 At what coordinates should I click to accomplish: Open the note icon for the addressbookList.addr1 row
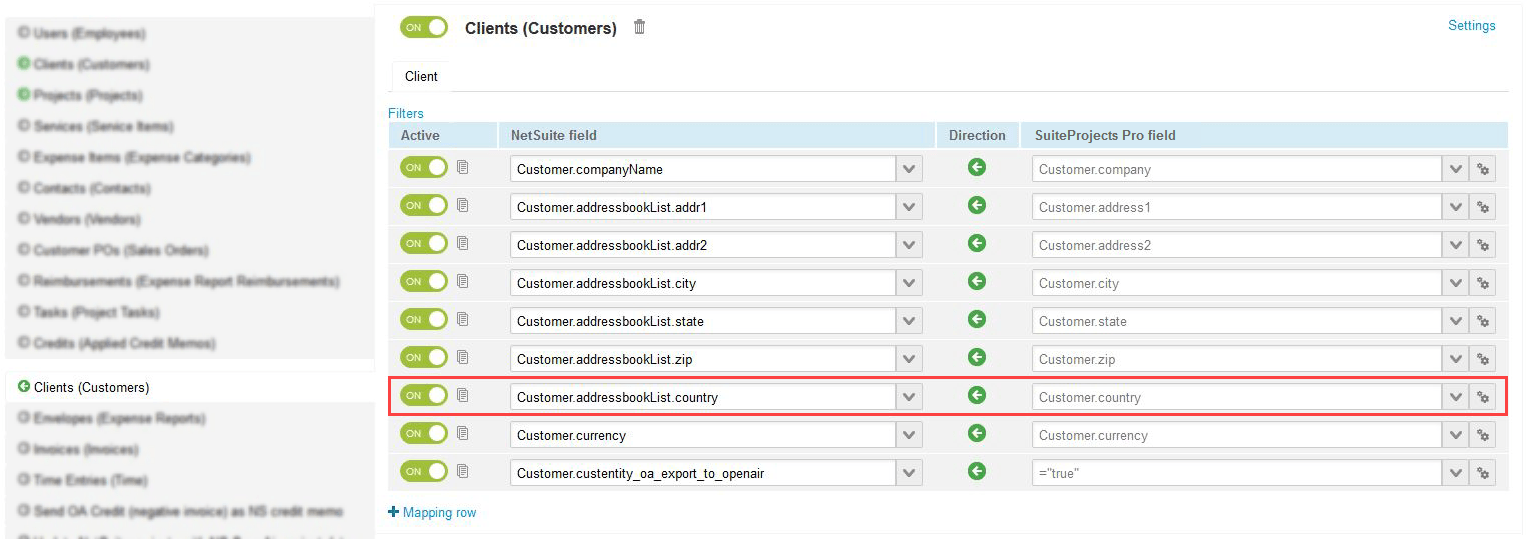pos(463,205)
